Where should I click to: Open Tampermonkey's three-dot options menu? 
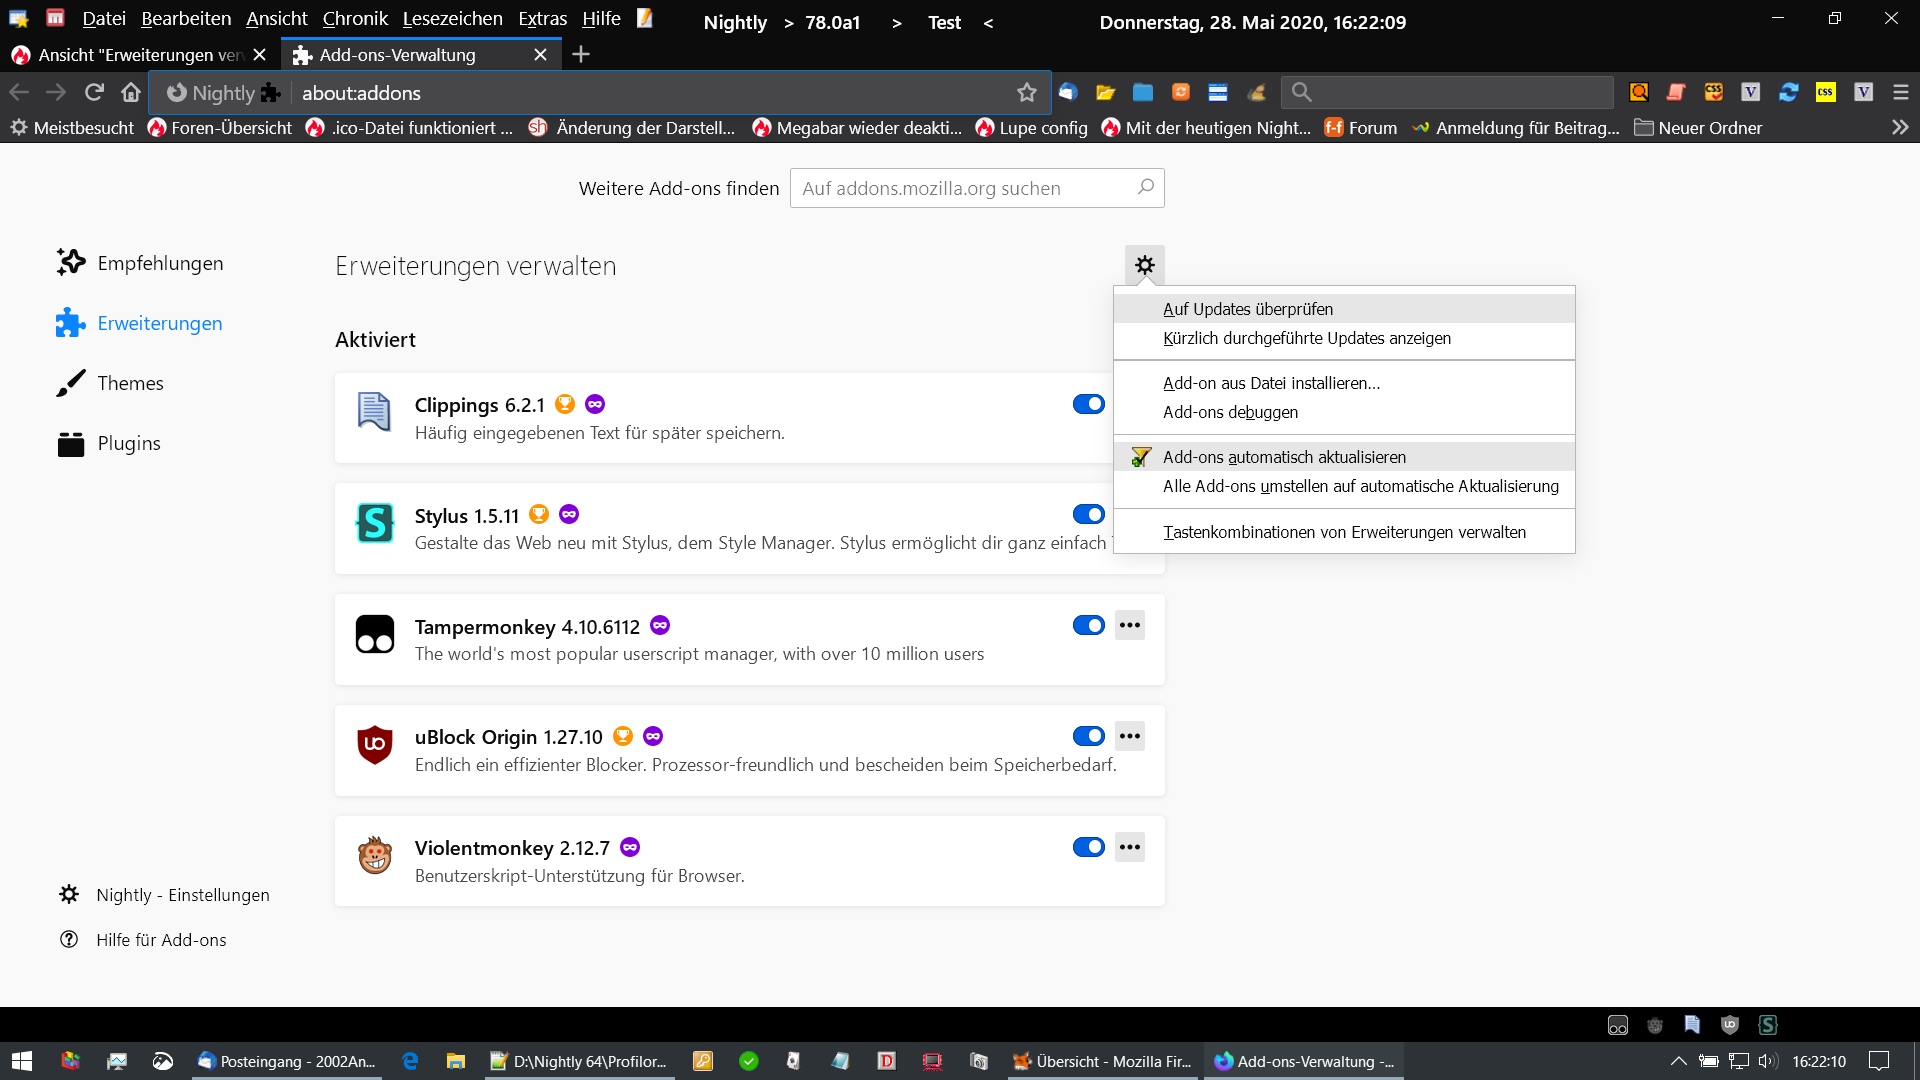click(x=1130, y=625)
